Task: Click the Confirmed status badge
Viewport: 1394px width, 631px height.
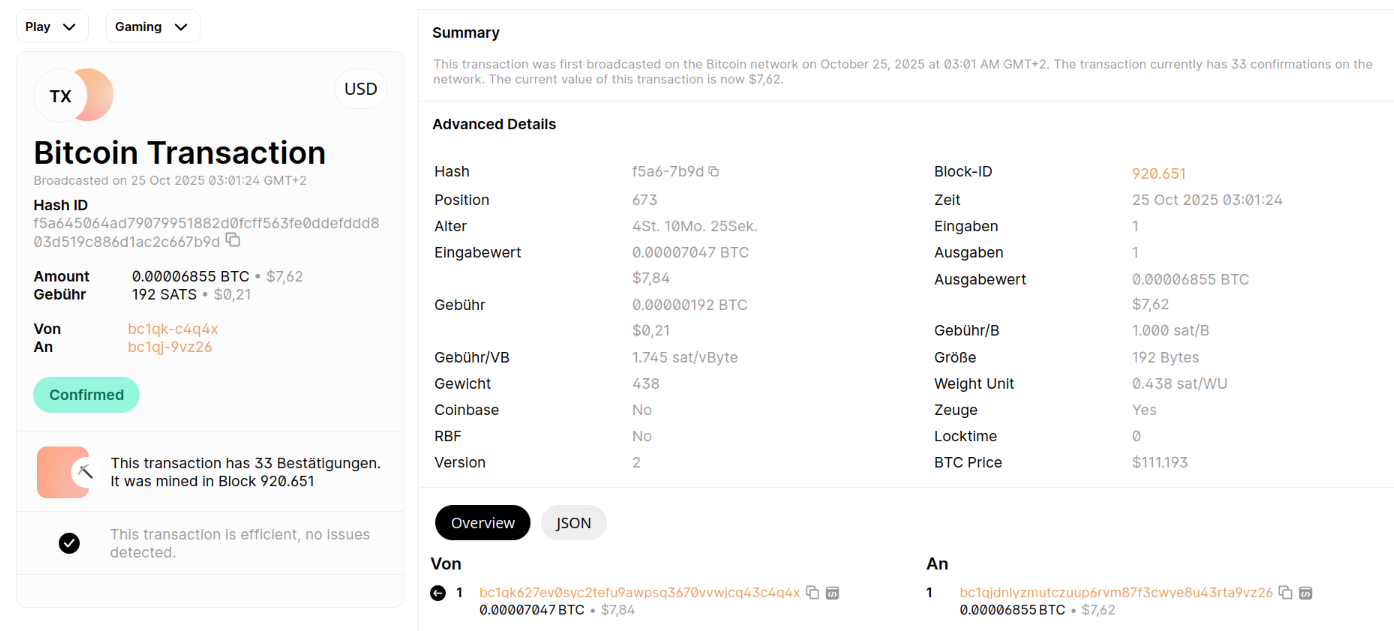Action: tap(87, 395)
